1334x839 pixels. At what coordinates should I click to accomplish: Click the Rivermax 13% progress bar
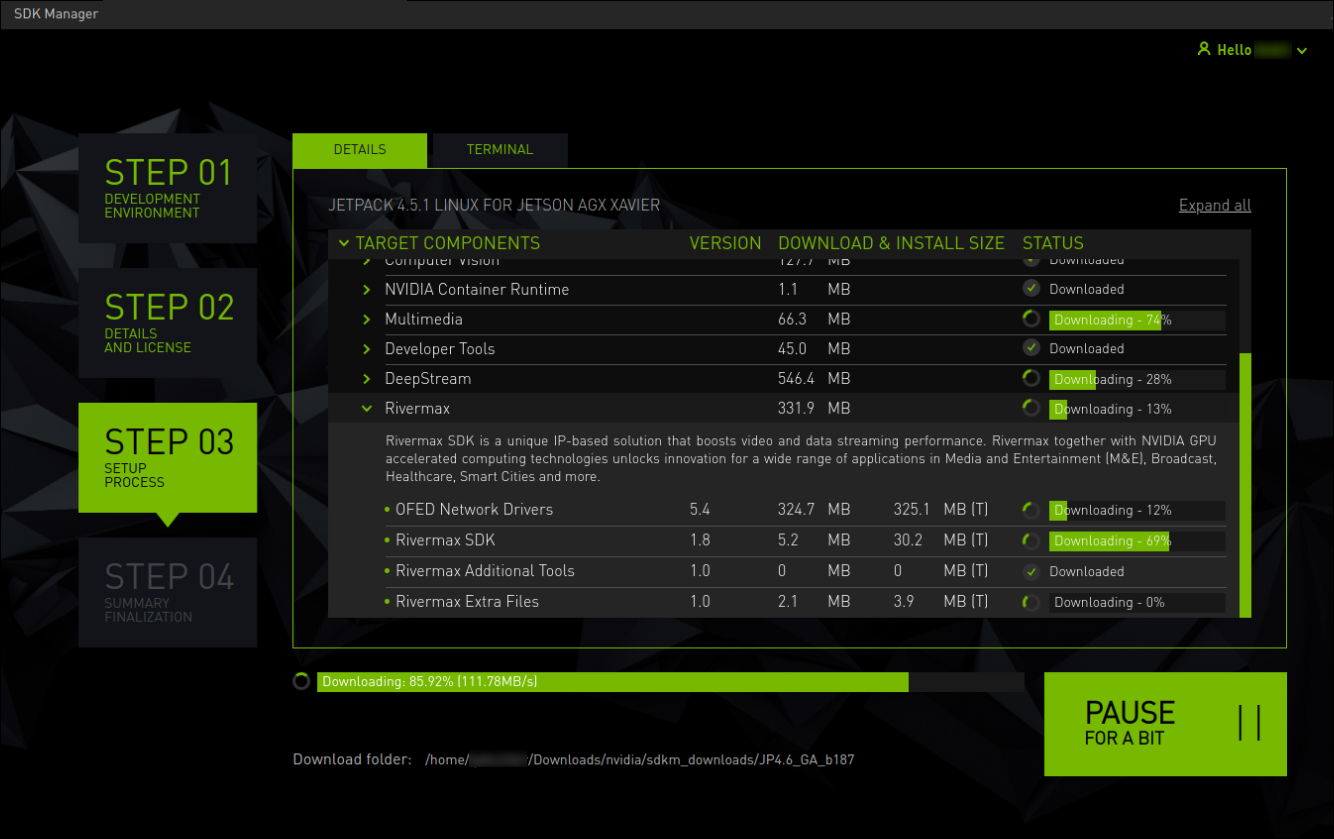tap(1137, 410)
